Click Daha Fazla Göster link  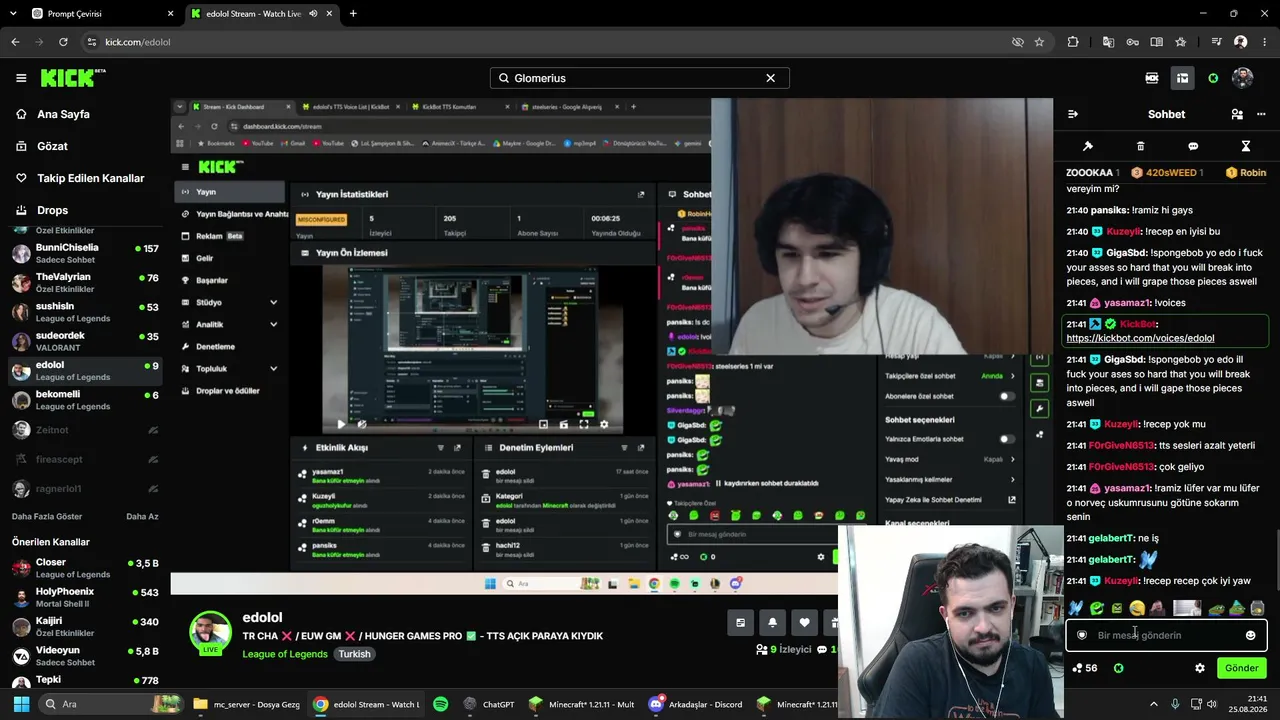47,517
